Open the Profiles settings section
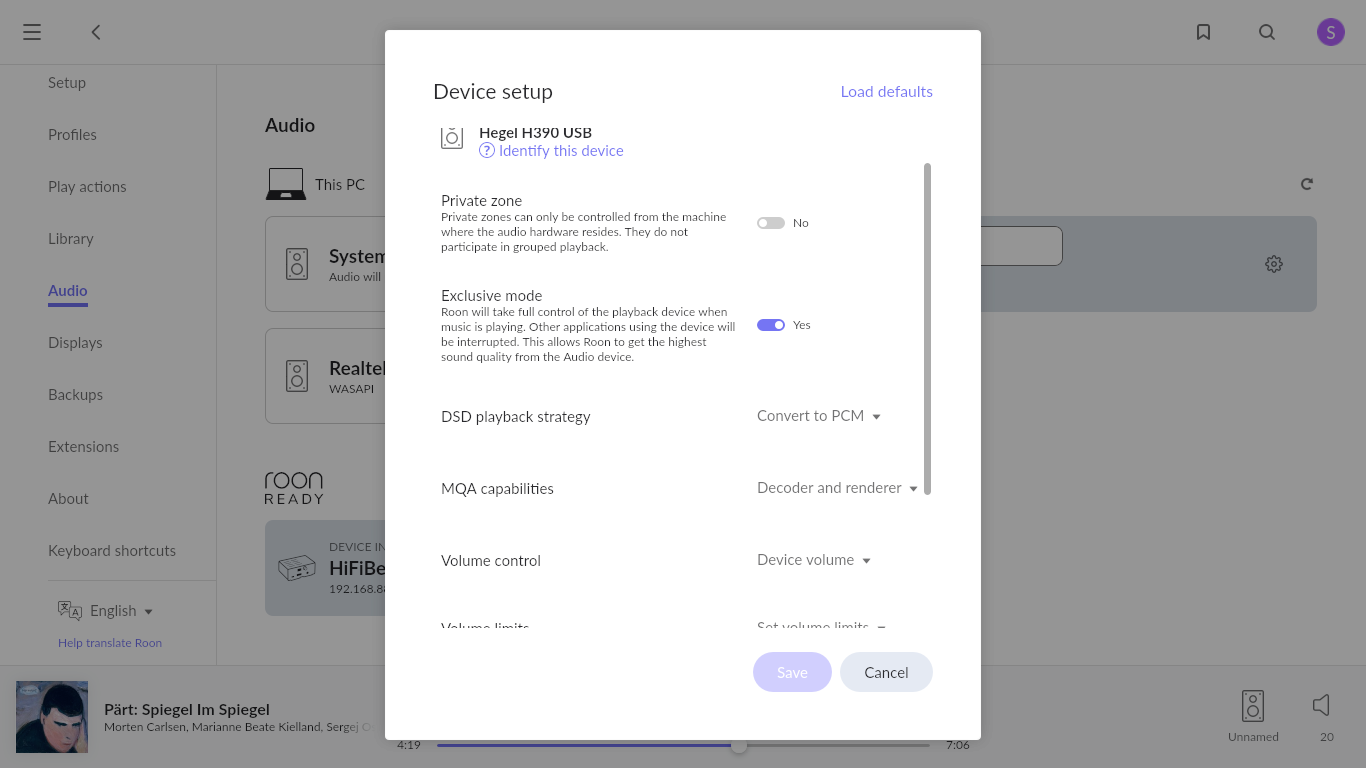Viewport: 1366px width, 768px height. coord(72,135)
